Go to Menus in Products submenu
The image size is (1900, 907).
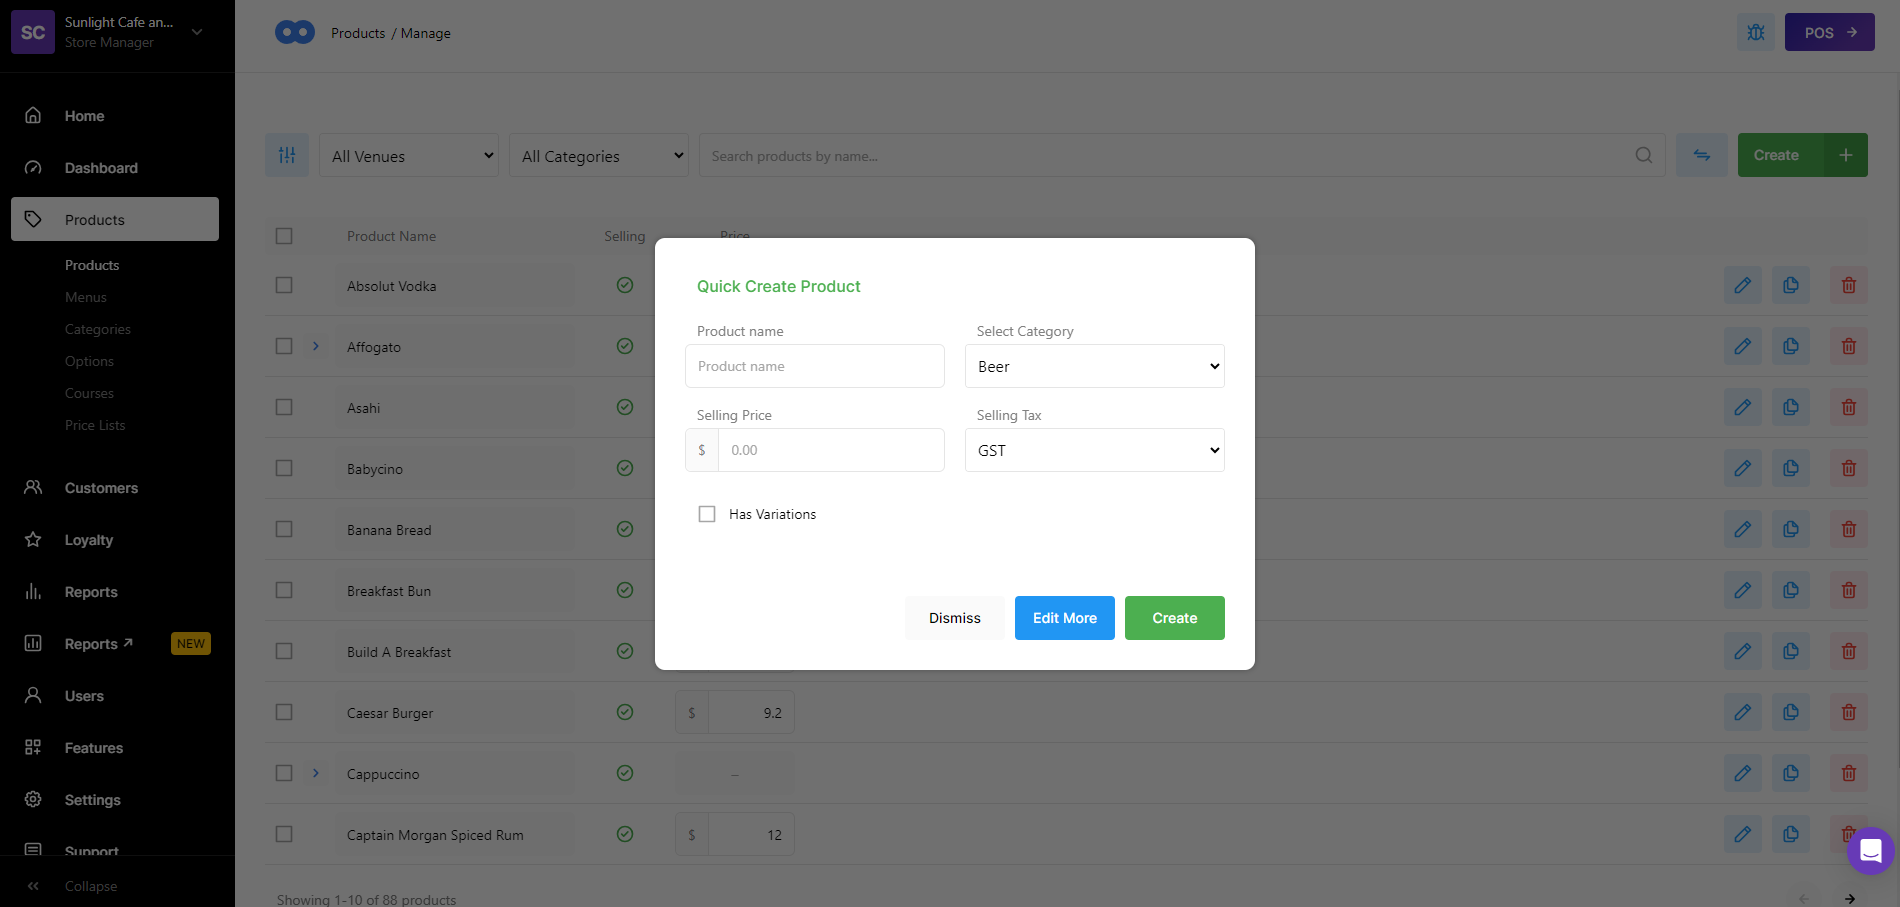tap(86, 297)
